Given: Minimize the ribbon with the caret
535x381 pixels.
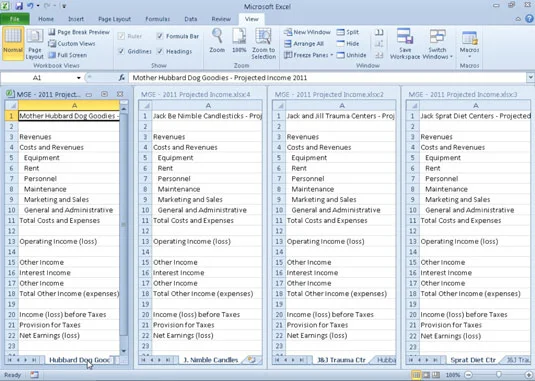Looking at the screenshot, I should (518, 19).
